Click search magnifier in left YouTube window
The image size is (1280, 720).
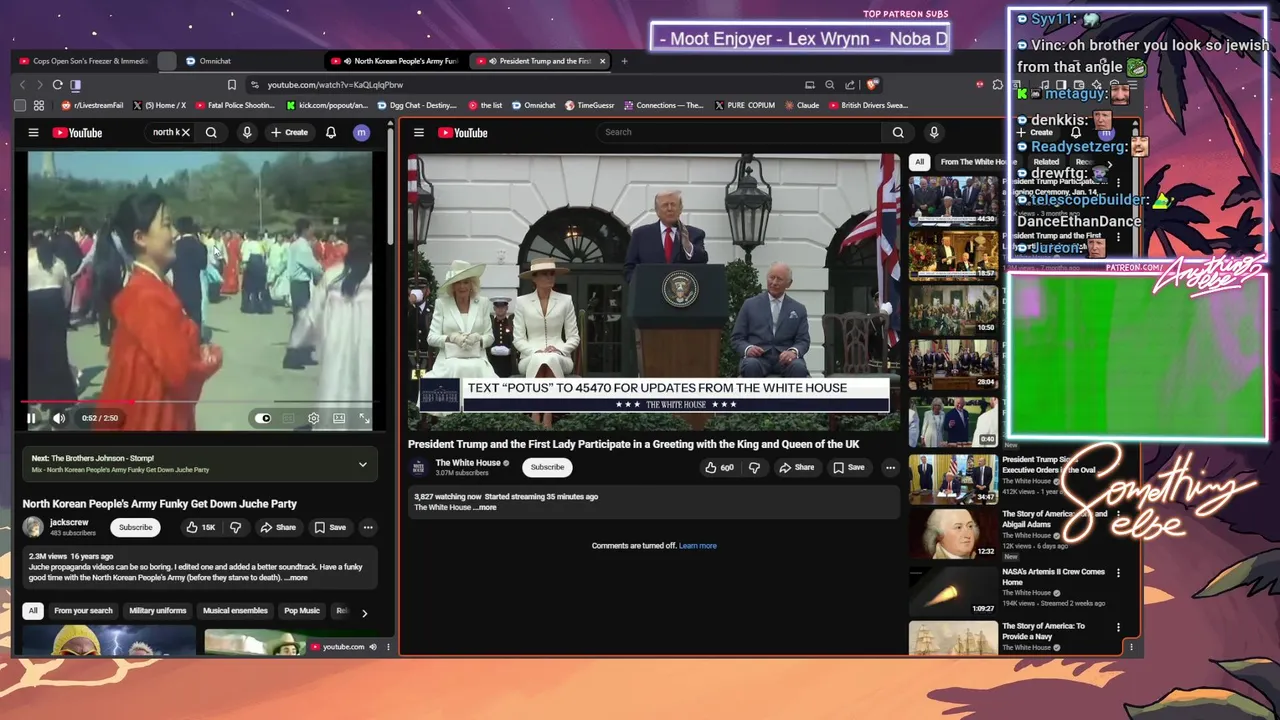click(211, 132)
